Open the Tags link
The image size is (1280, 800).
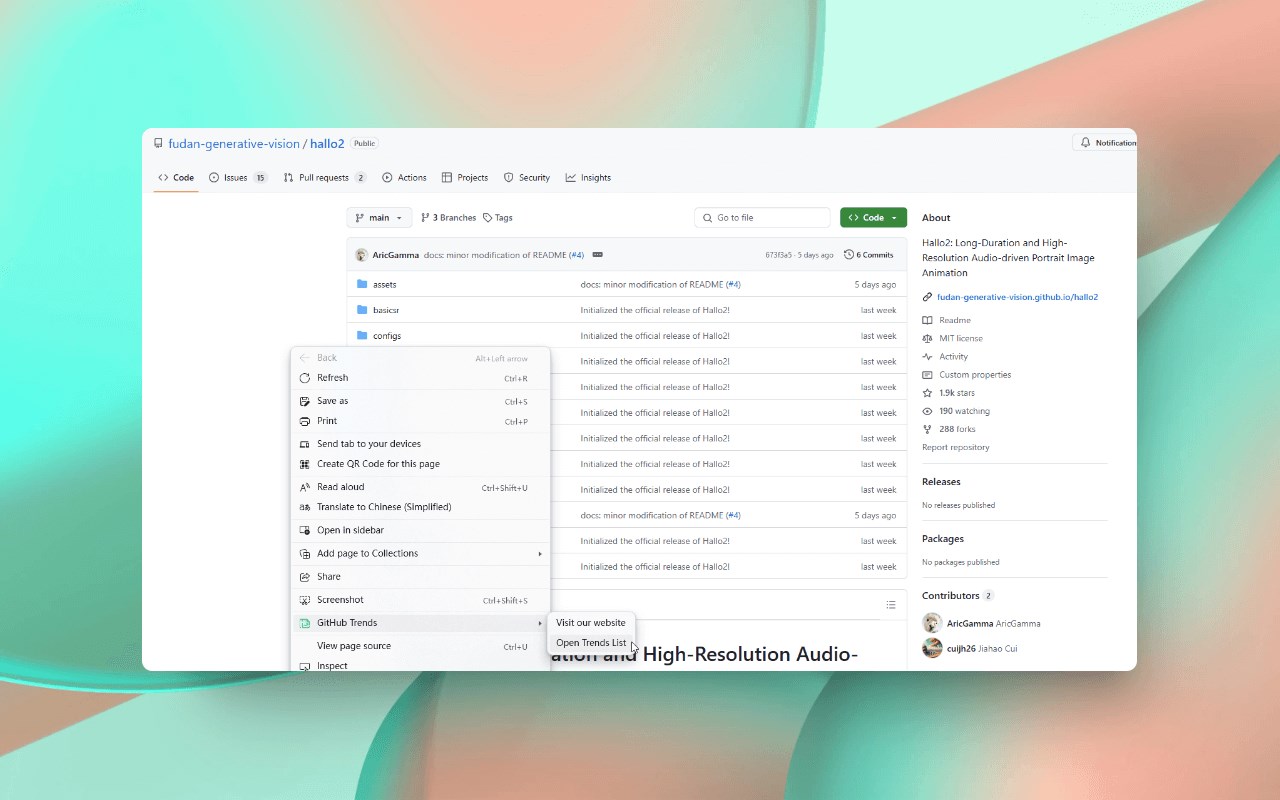(x=498, y=218)
